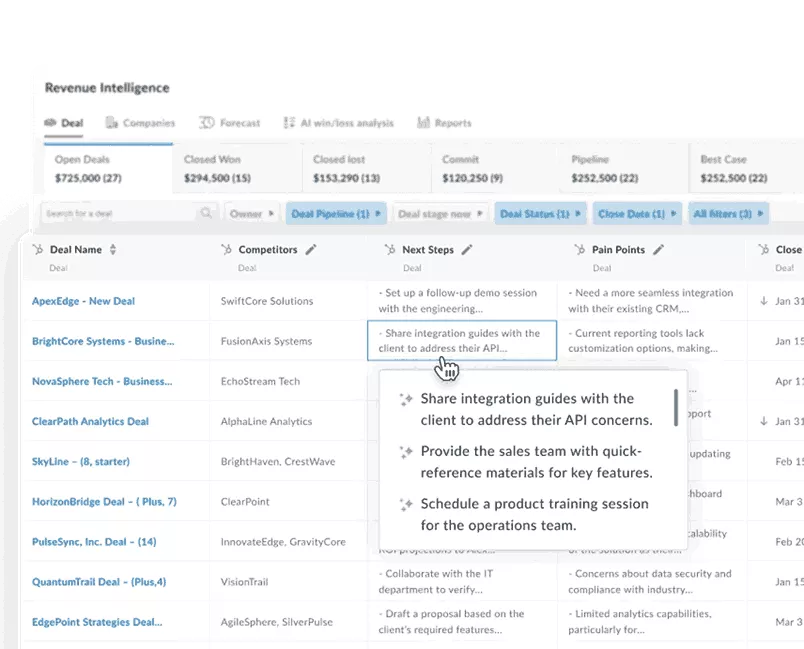Screen dimensions: 804x649
Task: Click HubSpot icon beside Pain Points header
Action: tap(580, 250)
